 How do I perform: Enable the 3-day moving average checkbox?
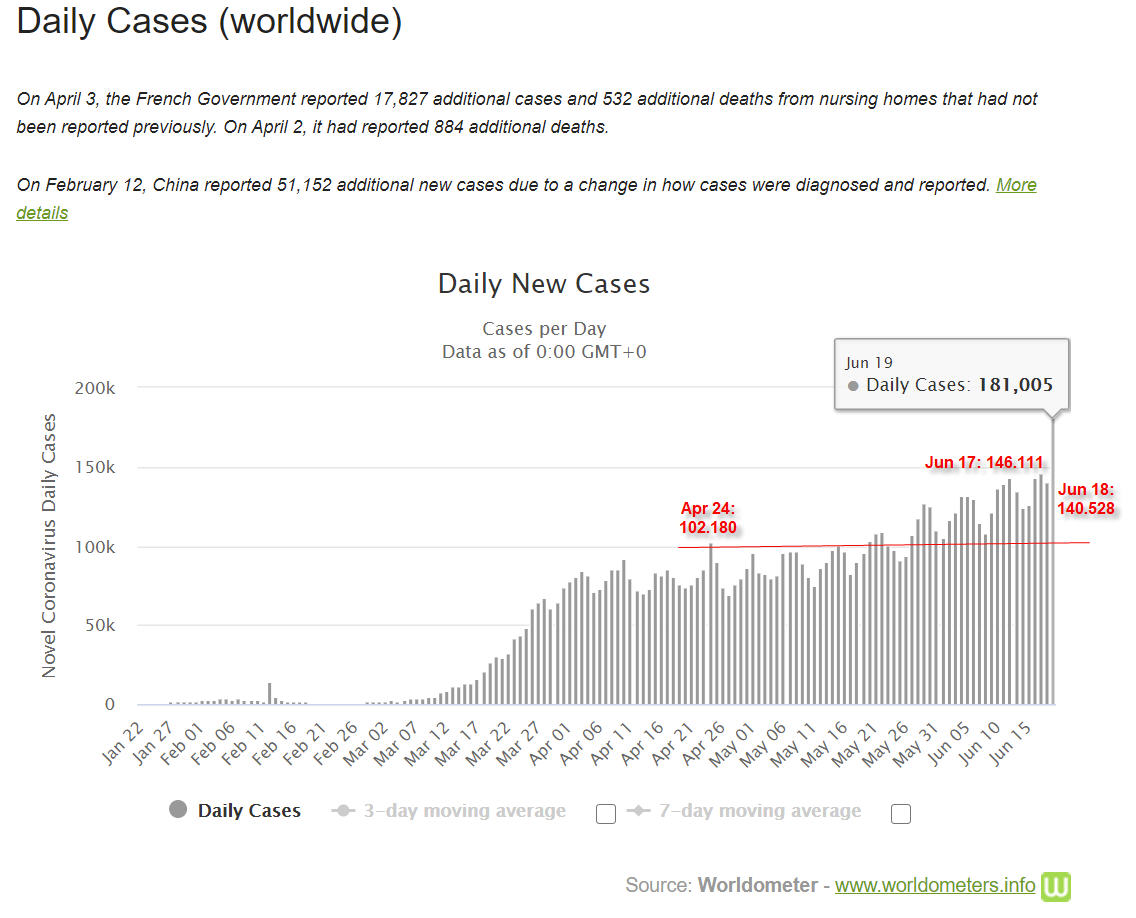pyautogui.click(x=606, y=814)
